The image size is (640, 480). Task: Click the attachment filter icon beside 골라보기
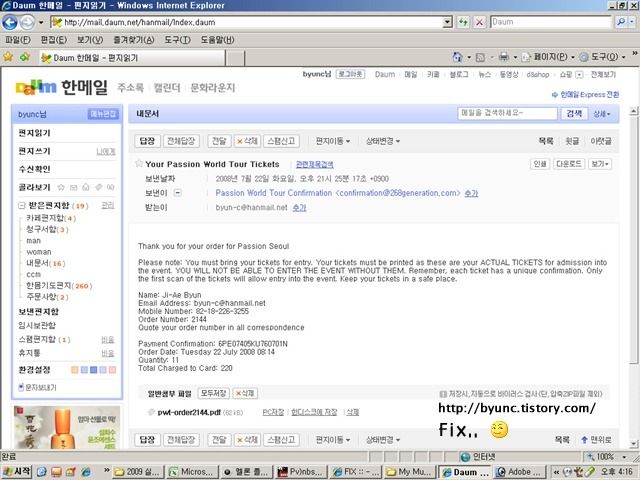tap(98, 187)
